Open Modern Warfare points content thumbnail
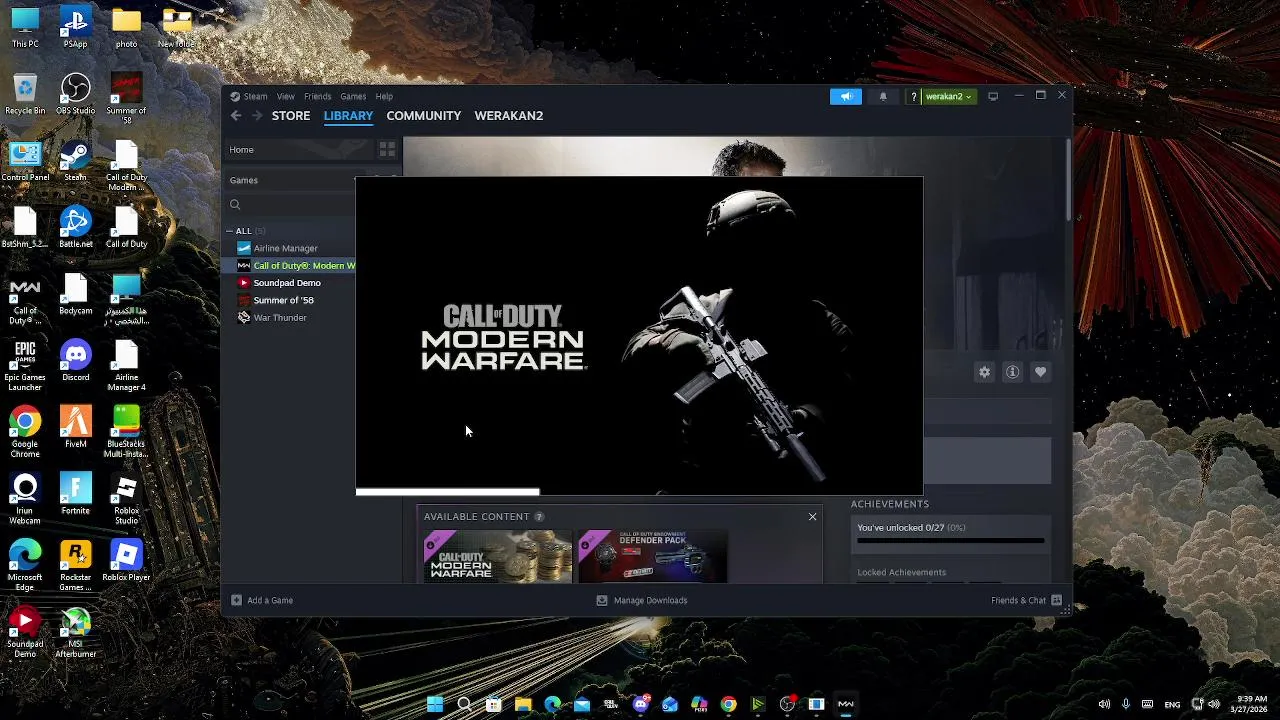Image resolution: width=1280 pixels, height=720 pixels. (x=498, y=556)
